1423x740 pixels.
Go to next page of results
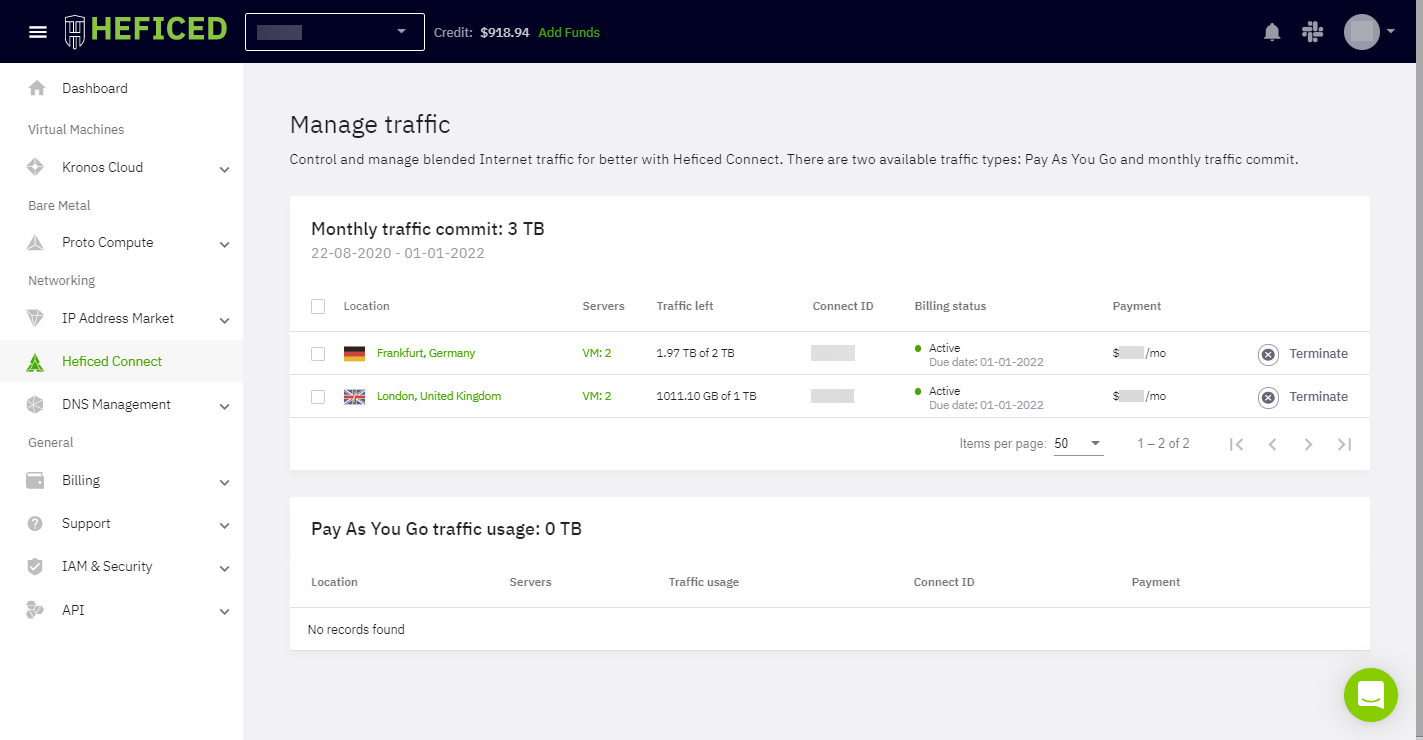pos(1308,444)
